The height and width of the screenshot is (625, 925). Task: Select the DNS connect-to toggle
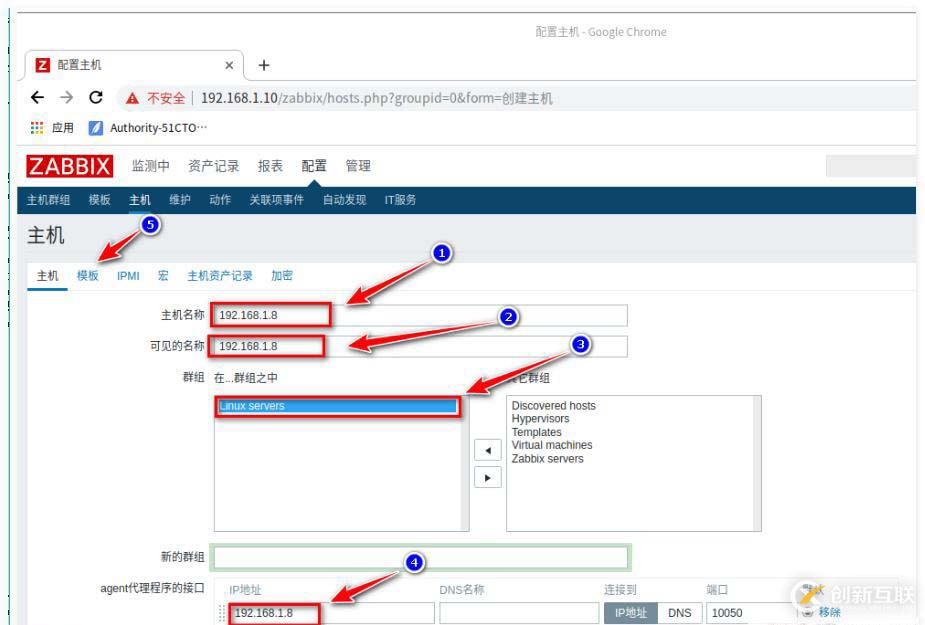coord(680,613)
